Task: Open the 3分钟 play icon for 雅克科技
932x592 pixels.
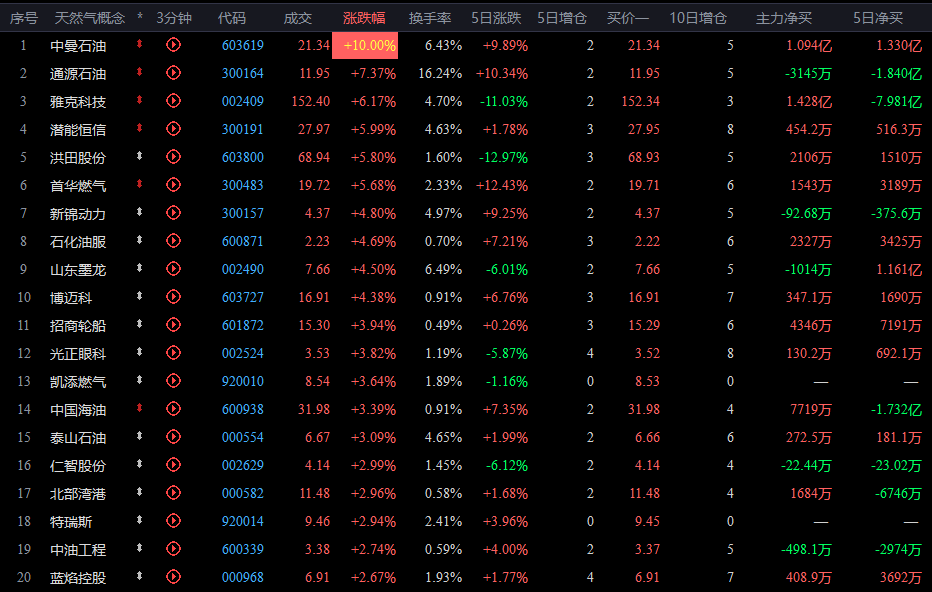Action: (x=173, y=100)
